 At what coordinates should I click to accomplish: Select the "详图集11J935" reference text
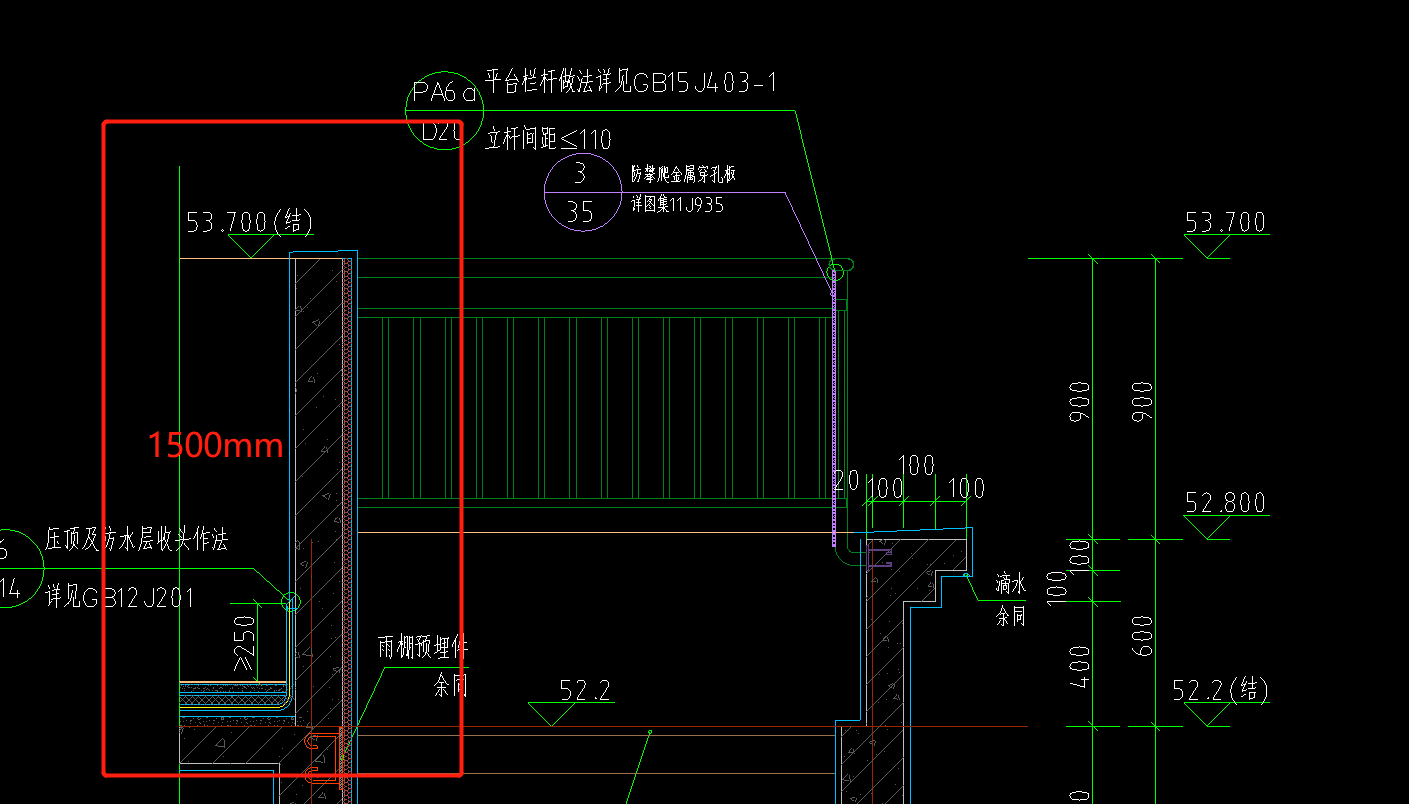677,205
